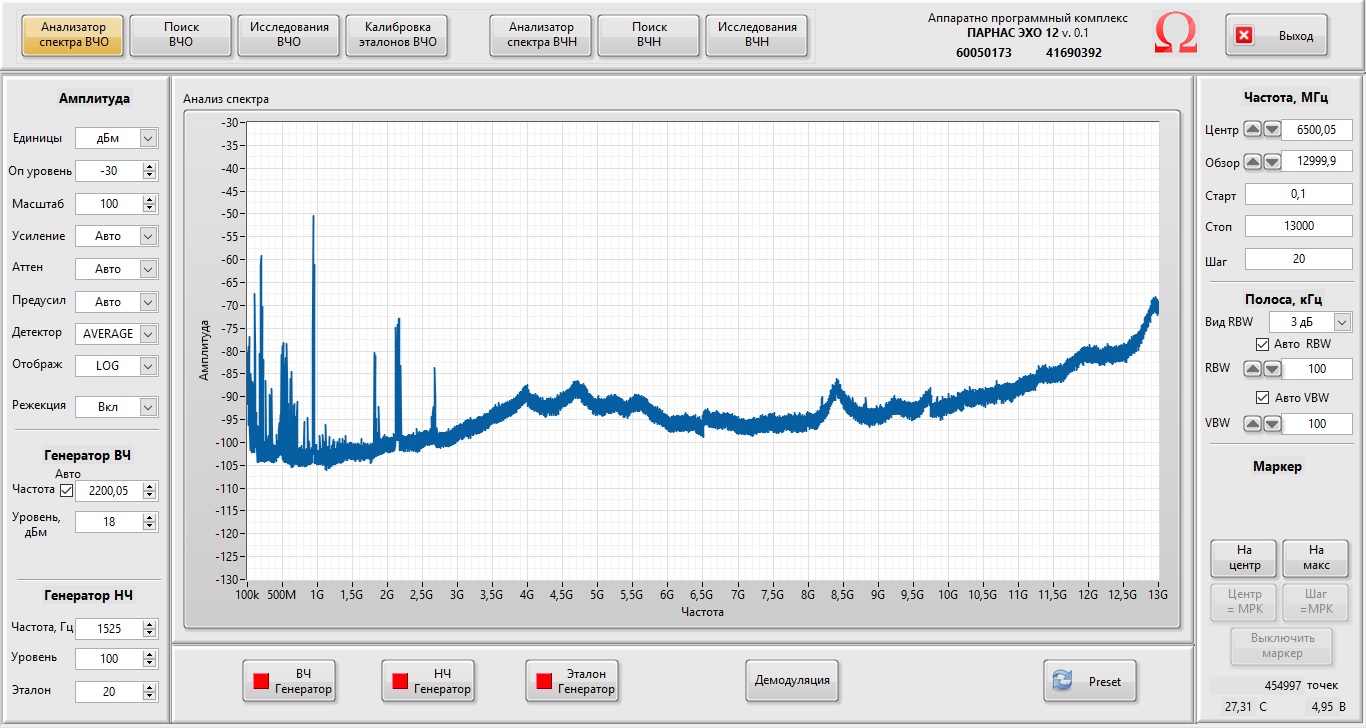The height and width of the screenshot is (728, 1366).
Task: Click the Оп уровень value field
Action: coord(109,171)
